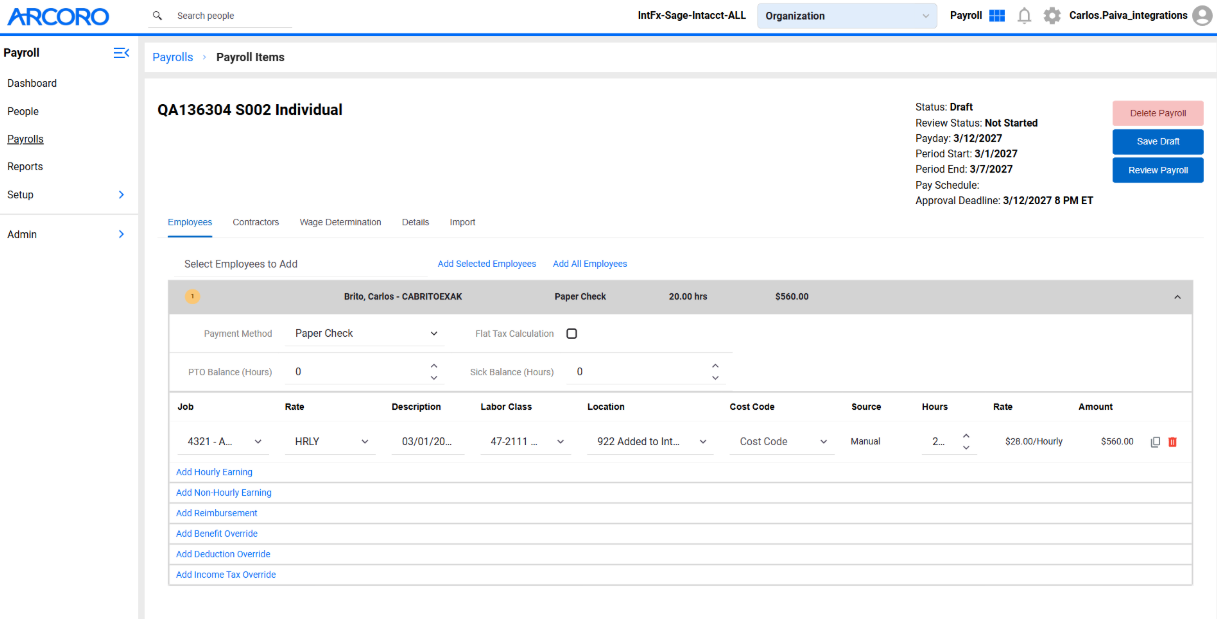The height and width of the screenshot is (619, 1217).
Task: Open Payrolls in sidebar
Action: 25,139
